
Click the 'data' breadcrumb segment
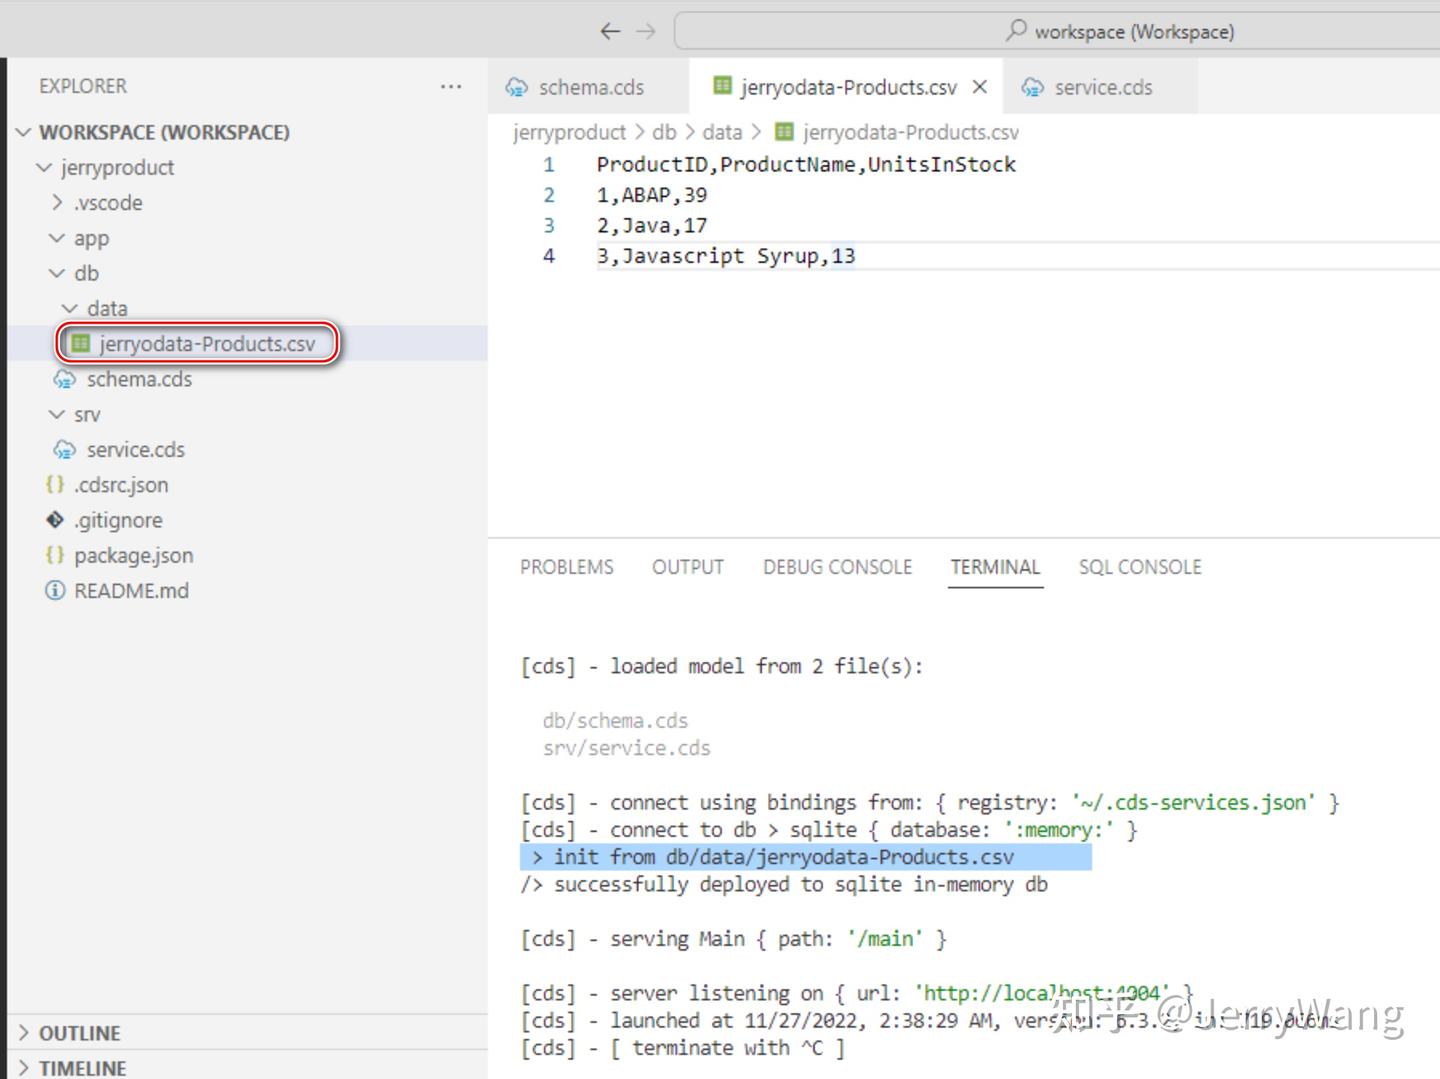pyautogui.click(x=721, y=132)
